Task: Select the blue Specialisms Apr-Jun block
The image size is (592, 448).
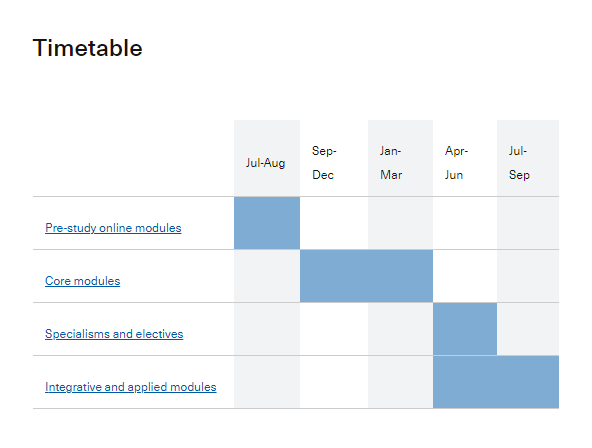Action: click(x=465, y=329)
